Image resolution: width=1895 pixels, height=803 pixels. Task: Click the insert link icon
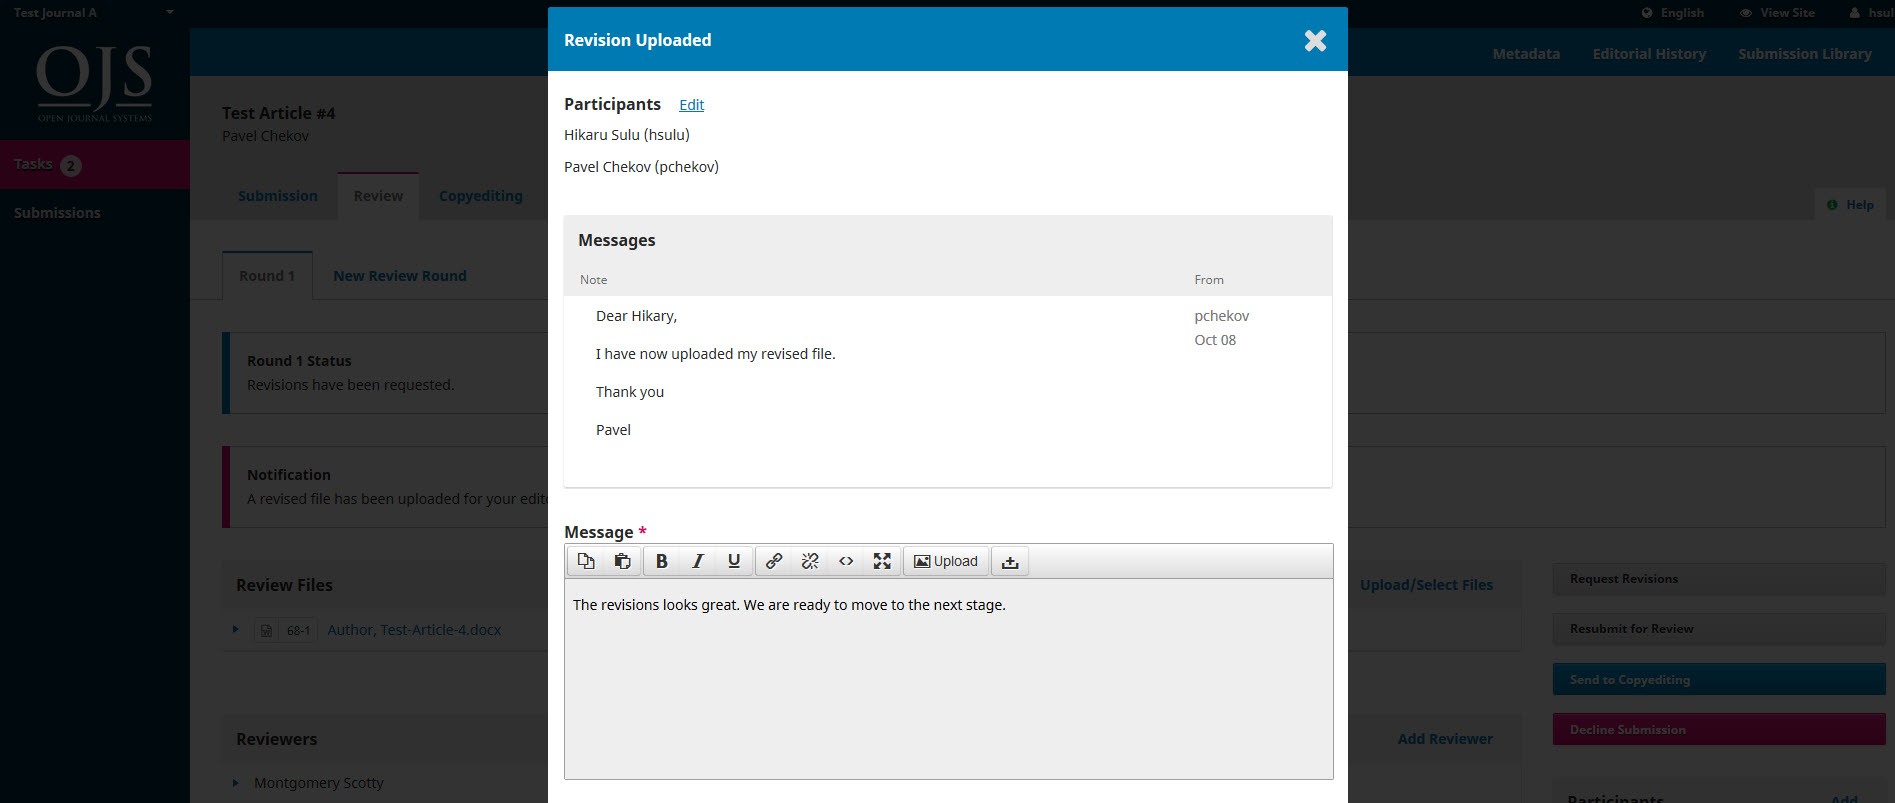(x=773, y=561)
